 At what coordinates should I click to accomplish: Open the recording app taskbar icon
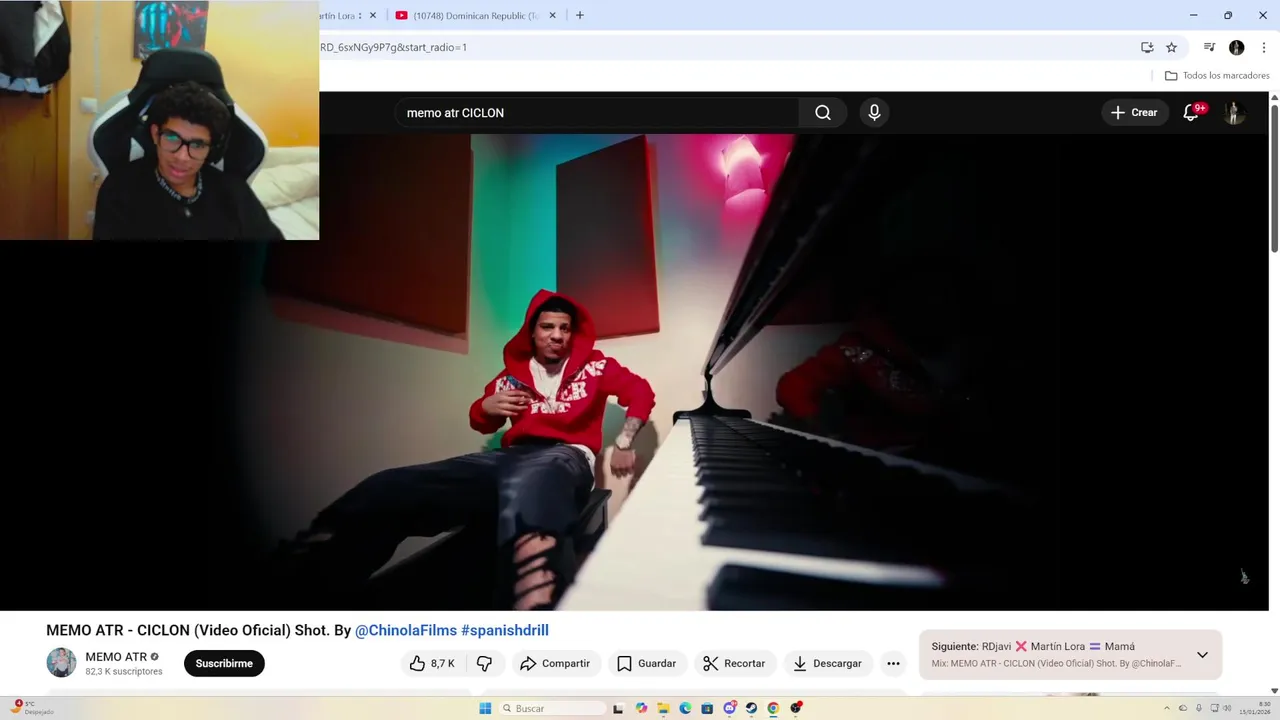(796, 708)
